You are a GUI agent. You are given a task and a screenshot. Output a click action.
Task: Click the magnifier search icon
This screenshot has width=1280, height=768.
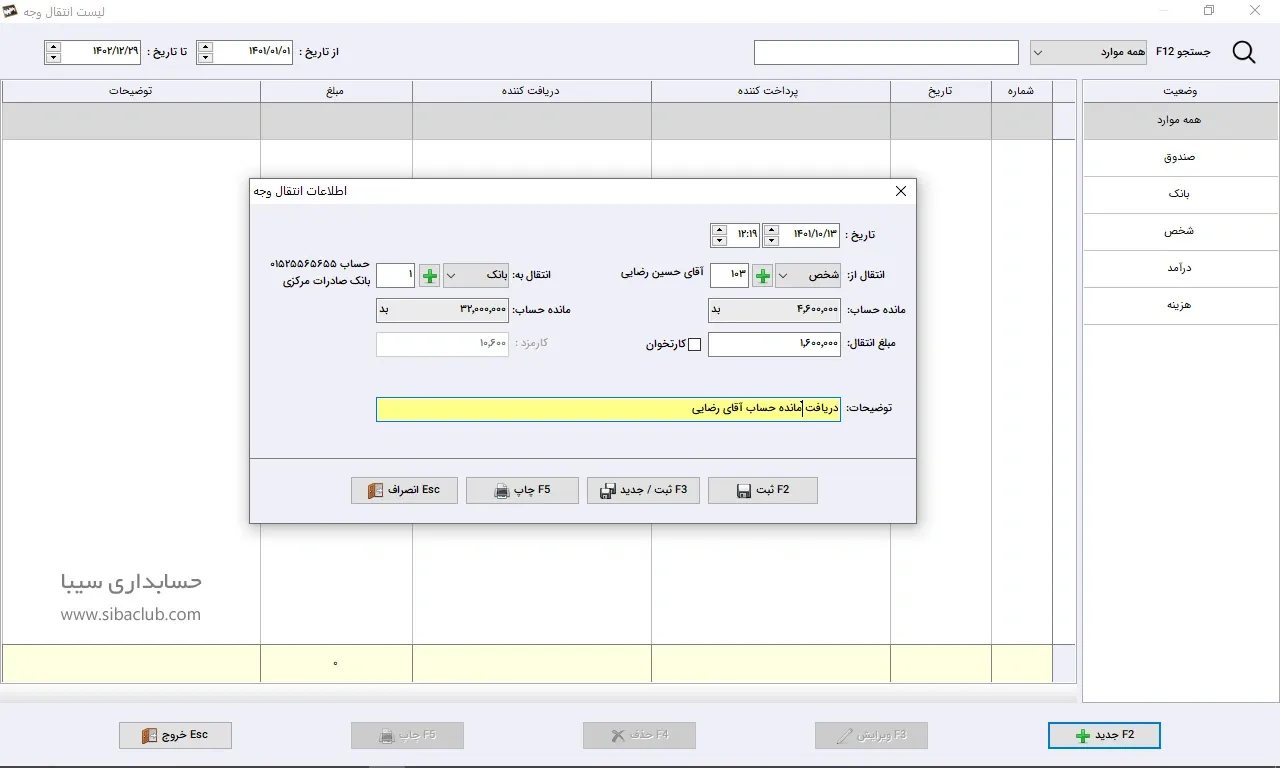[1243, 53]
